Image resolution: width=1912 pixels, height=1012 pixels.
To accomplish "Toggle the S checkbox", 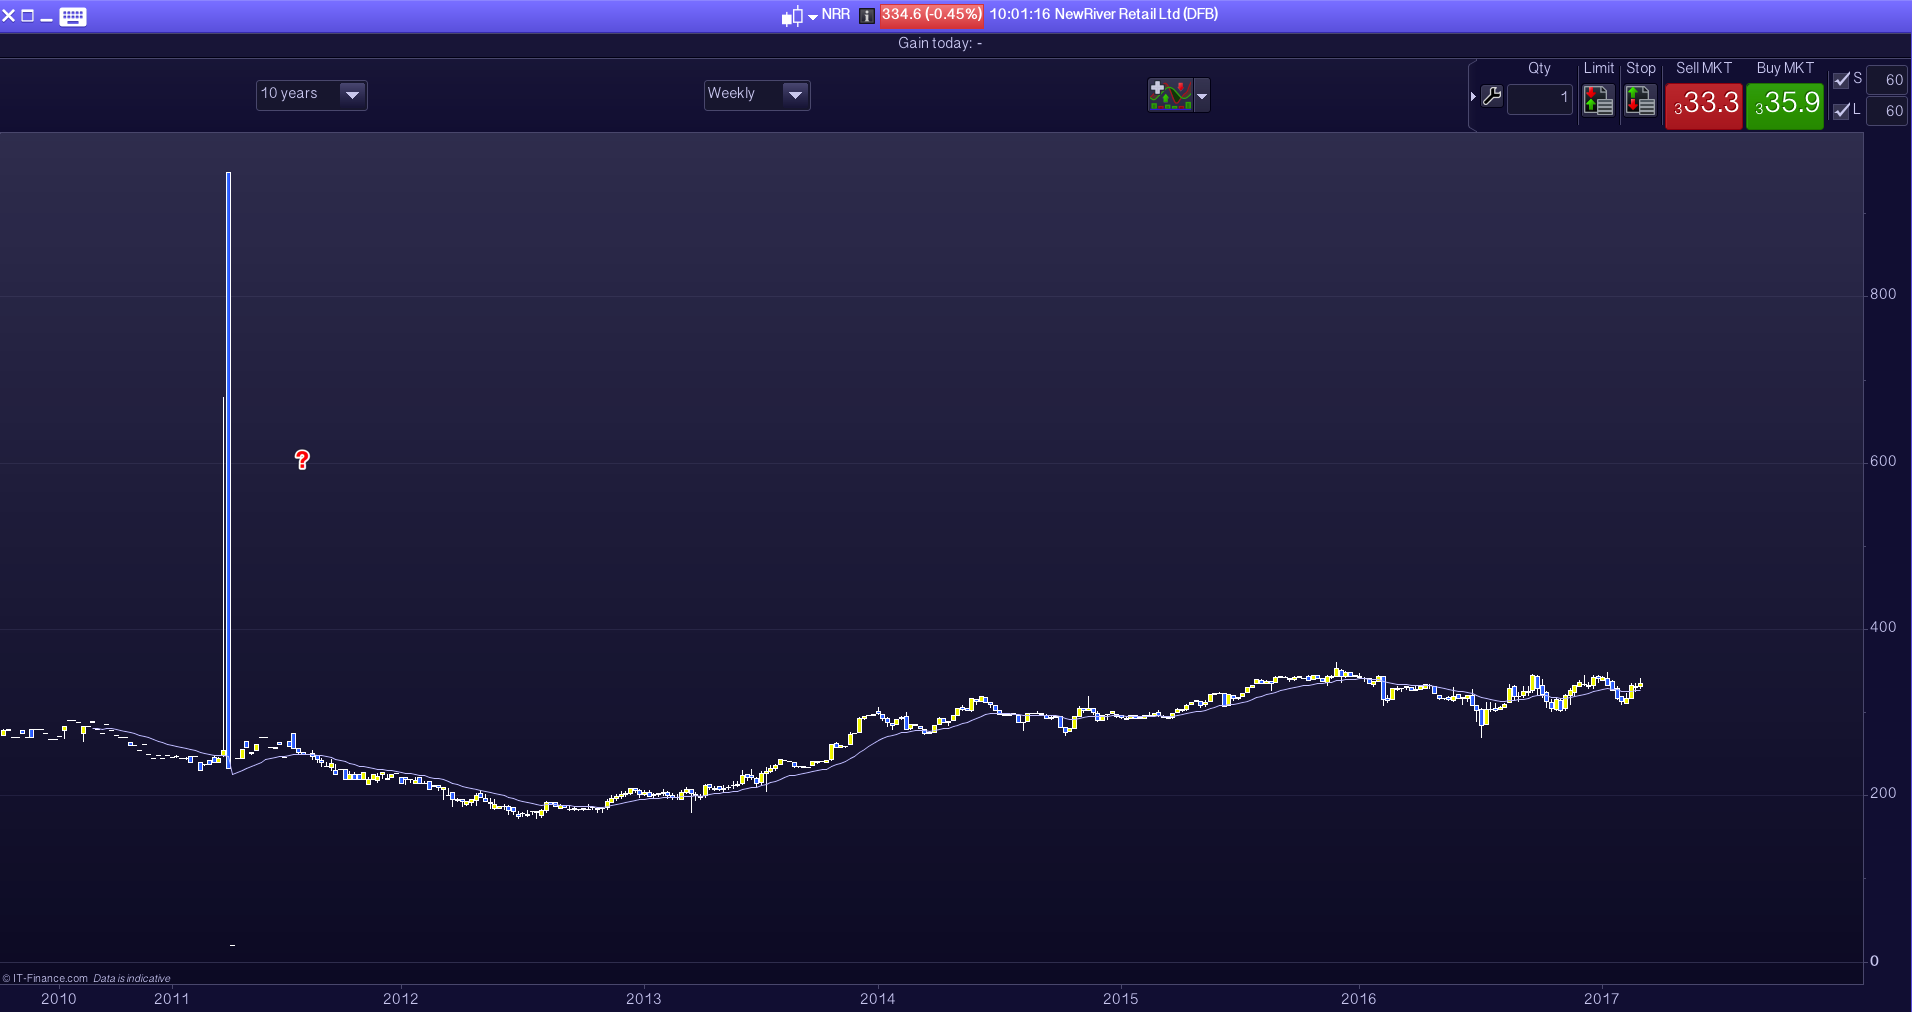I will click(x=1841, y=80).
